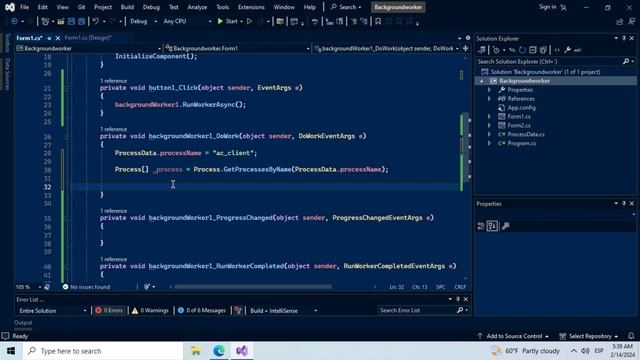The width and height of the screenshot is (640, 360).
Task: Open the File menu
Action: tap(24, 7)
